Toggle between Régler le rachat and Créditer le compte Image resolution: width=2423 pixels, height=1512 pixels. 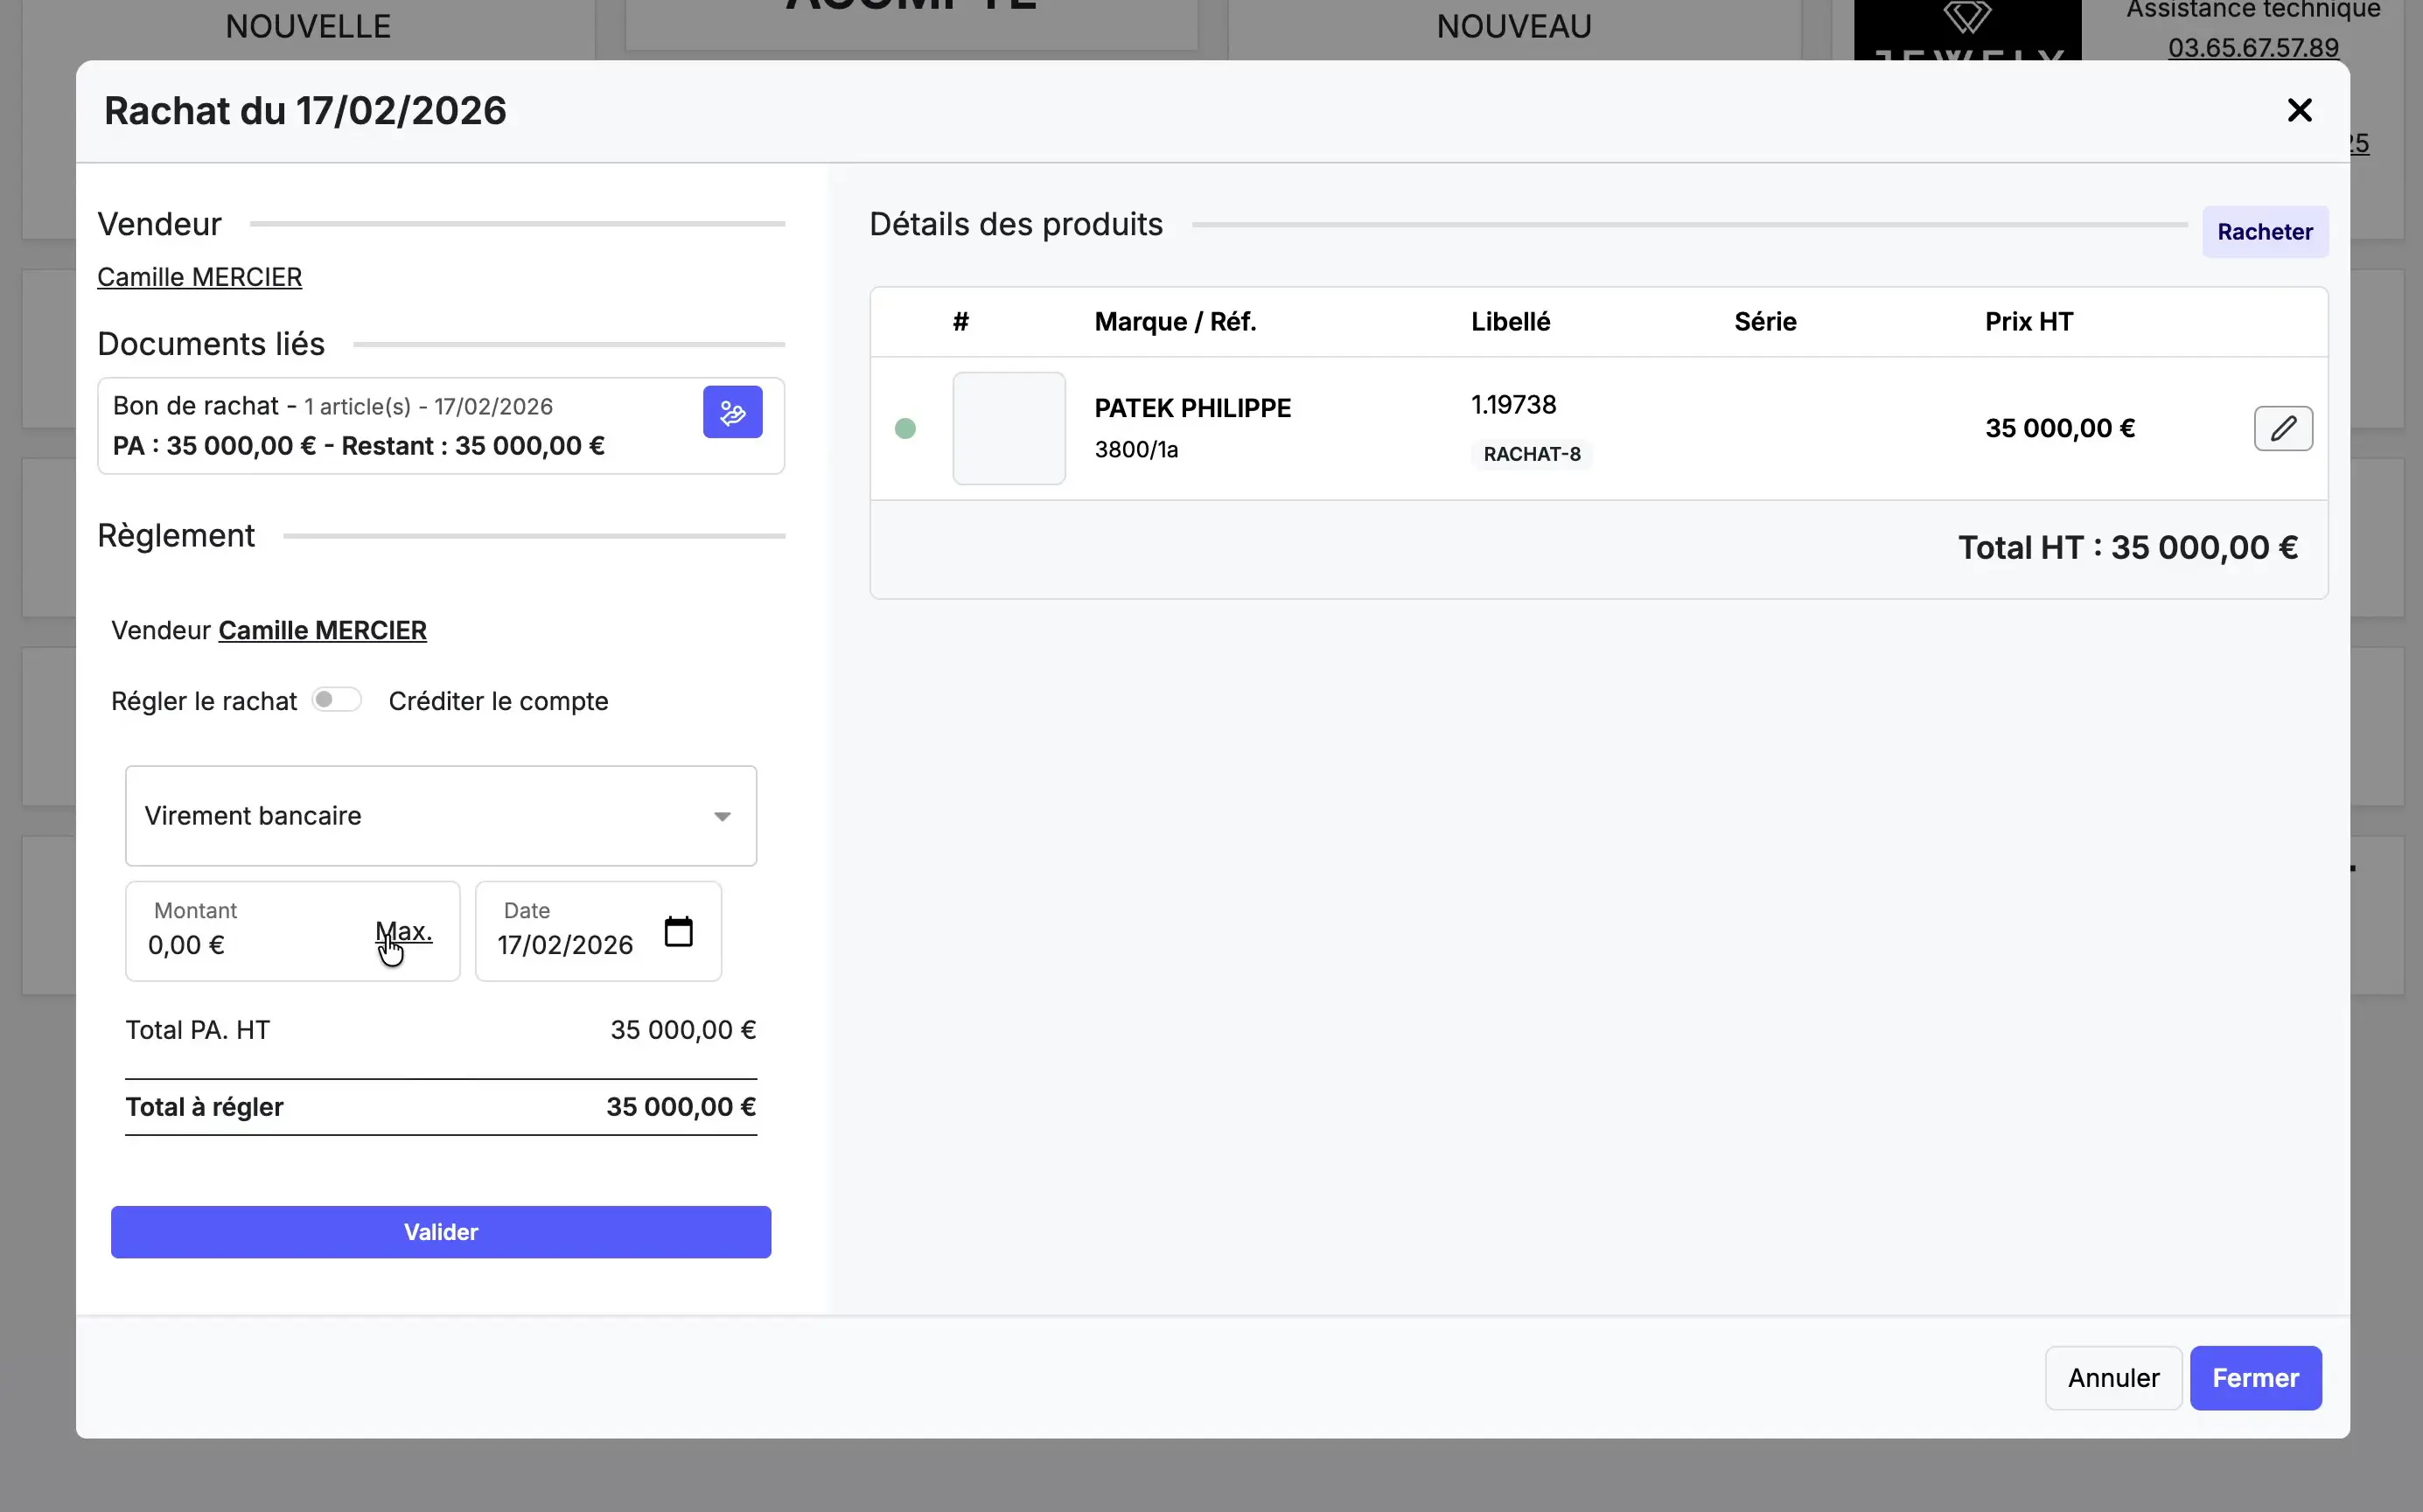pos(336,700)
